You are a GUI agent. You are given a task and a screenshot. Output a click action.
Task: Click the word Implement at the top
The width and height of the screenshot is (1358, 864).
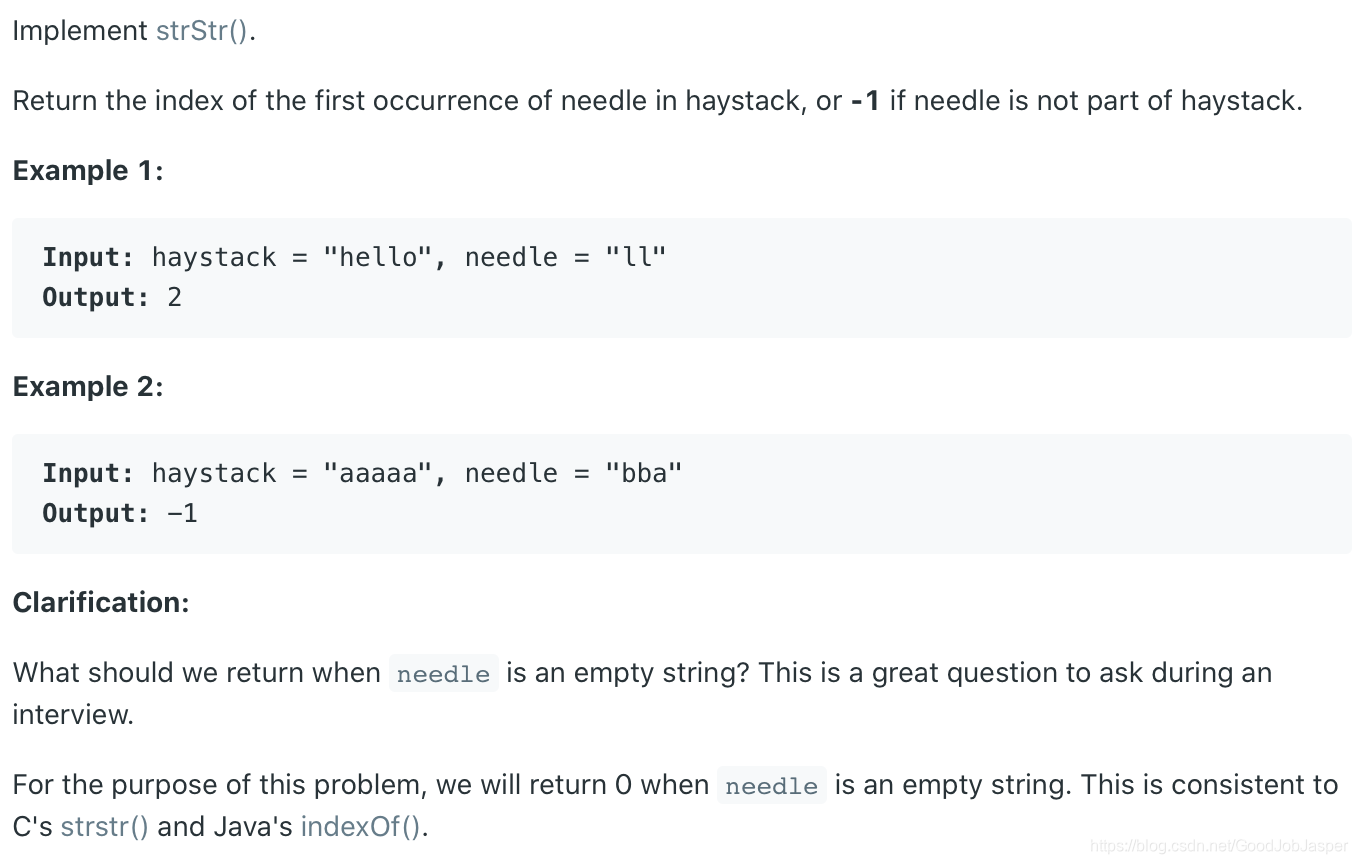tap(80, 31)
